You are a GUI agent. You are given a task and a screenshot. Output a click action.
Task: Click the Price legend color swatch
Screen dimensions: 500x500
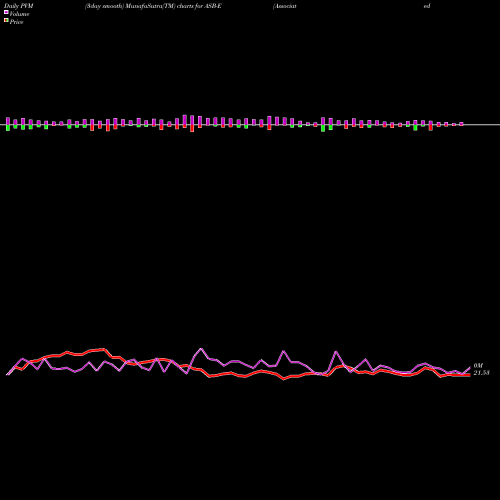[x=6, y=21]
